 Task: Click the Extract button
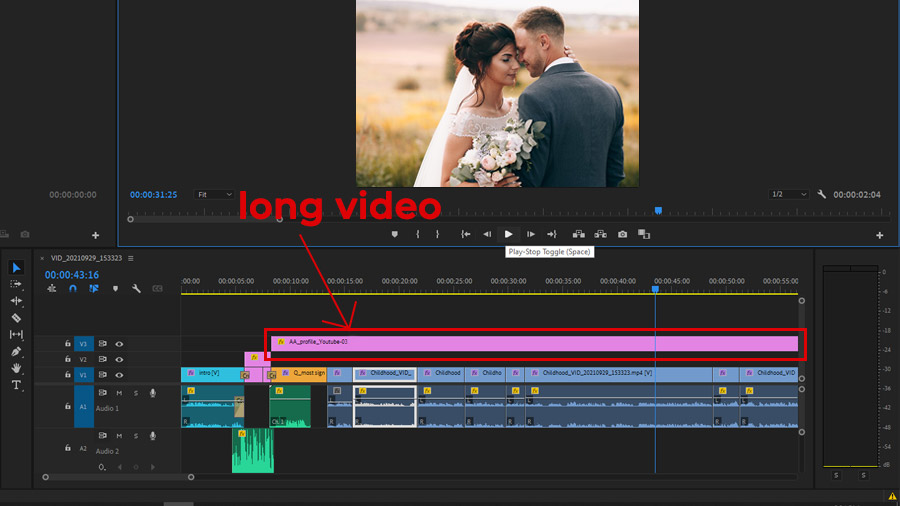pos(600,234)
